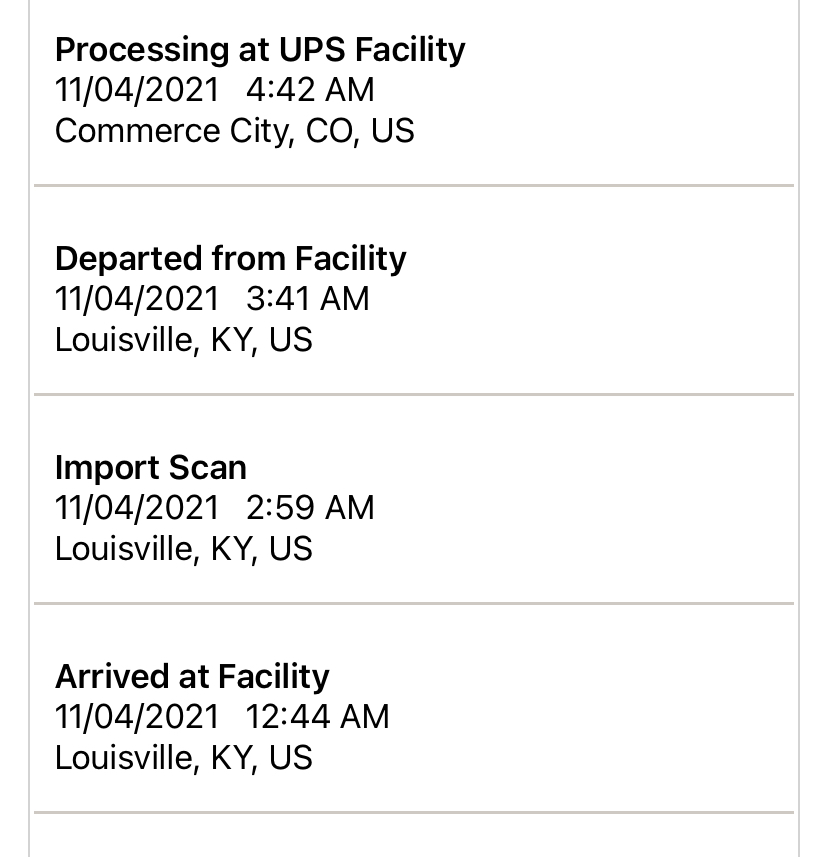Click the 4:42 AM time text
This screenshot has height=857, width=828.
point(310,90)
